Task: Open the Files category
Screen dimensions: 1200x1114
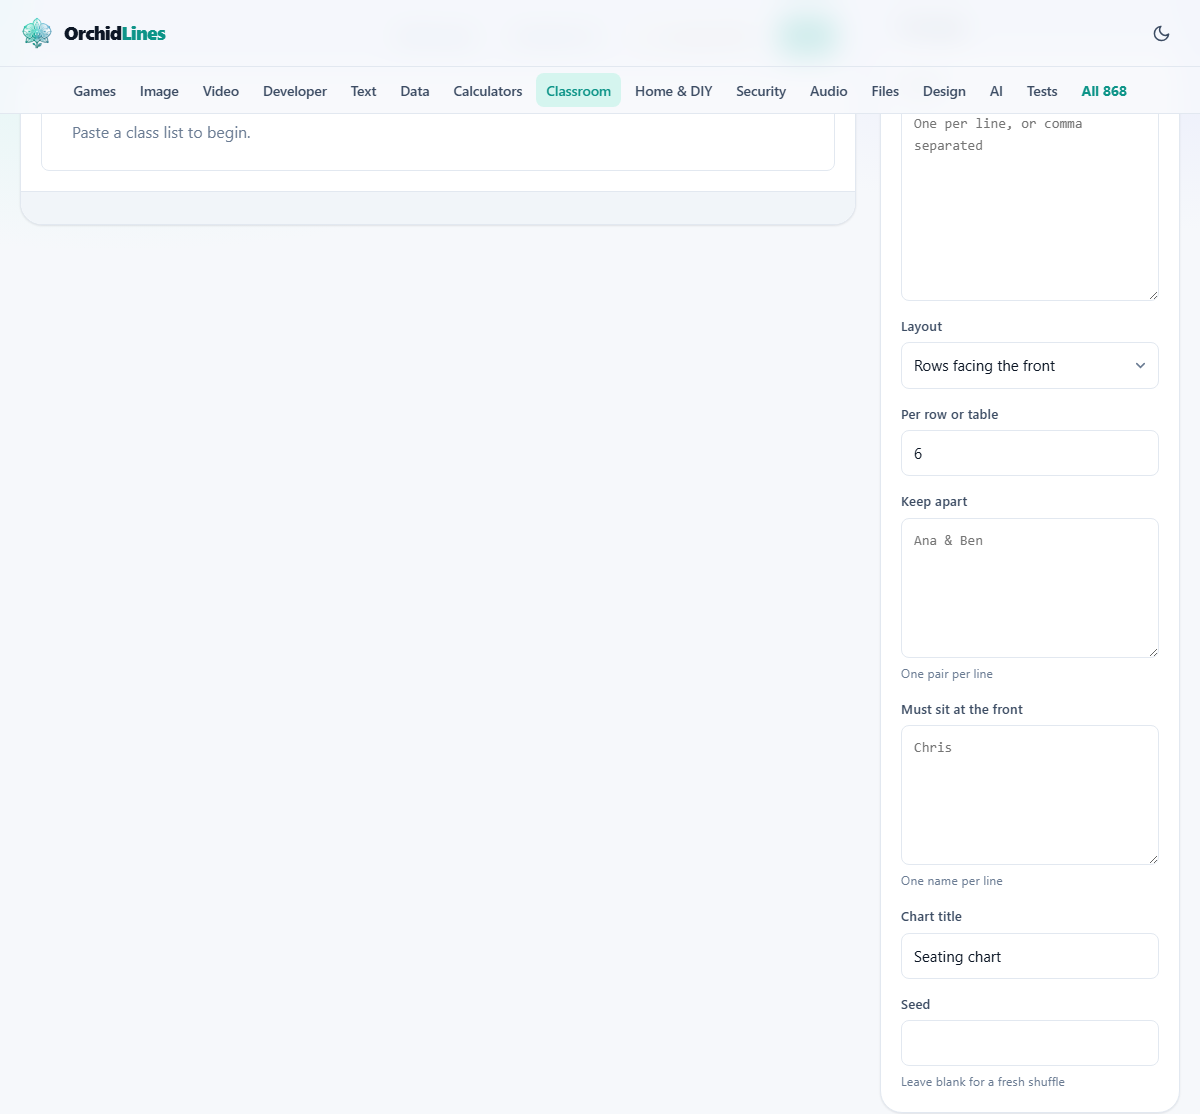Action: click(x=885, y=91)
